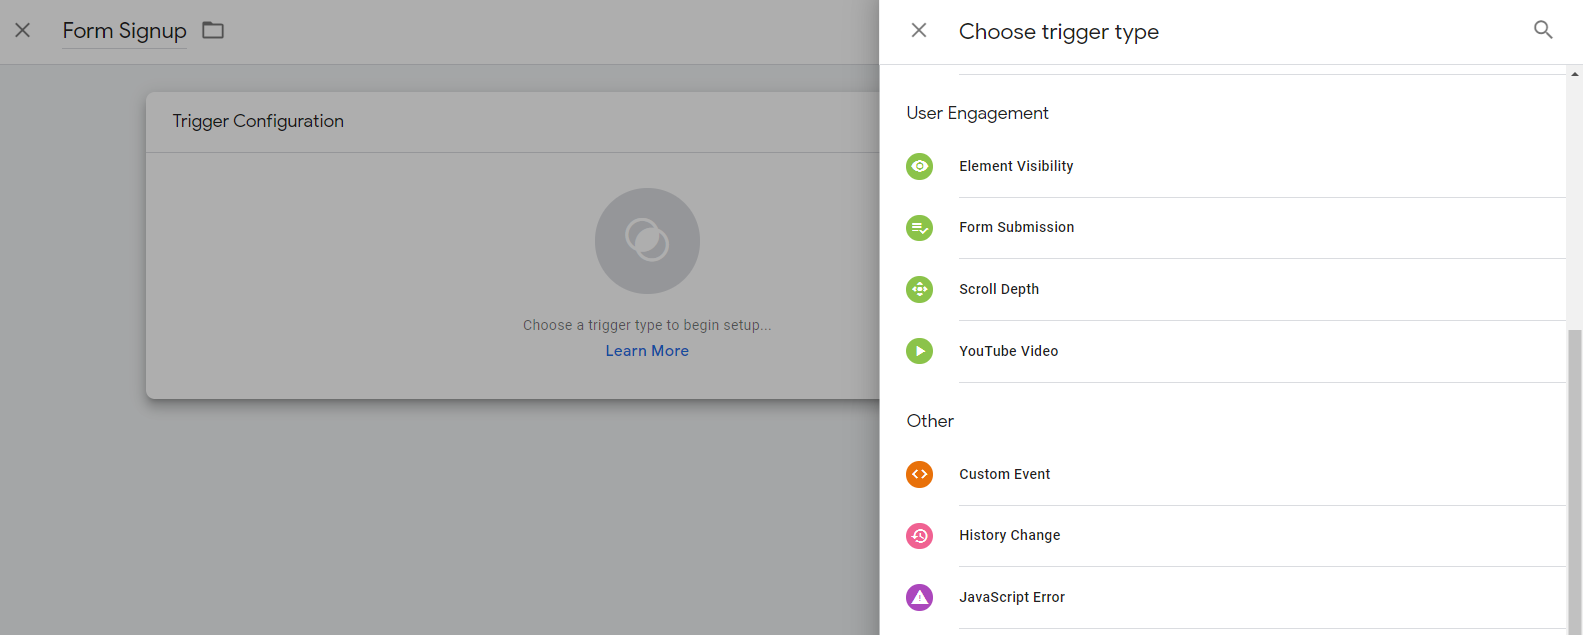The height and width of the screenshot is (635, 1583).
Task: Select YouTube Video trigger type
Action: [1236, 351]
